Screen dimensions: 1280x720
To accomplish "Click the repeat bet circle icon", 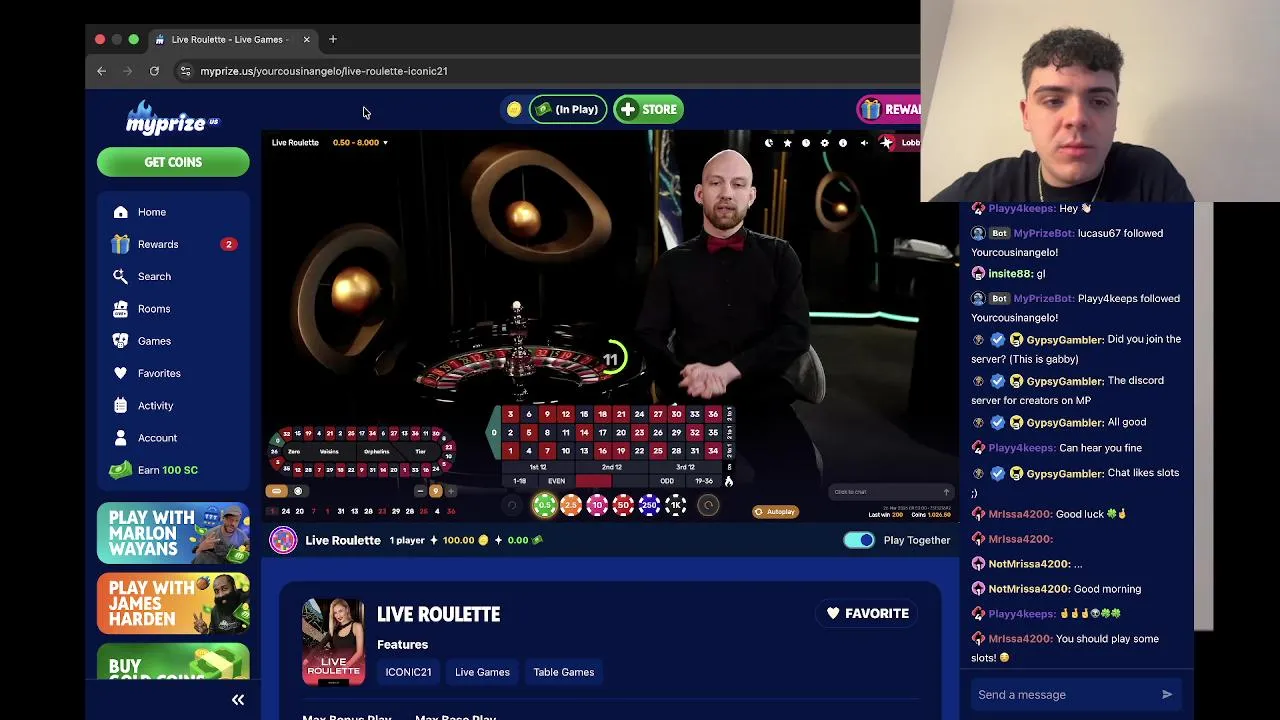I will point(709,505).
